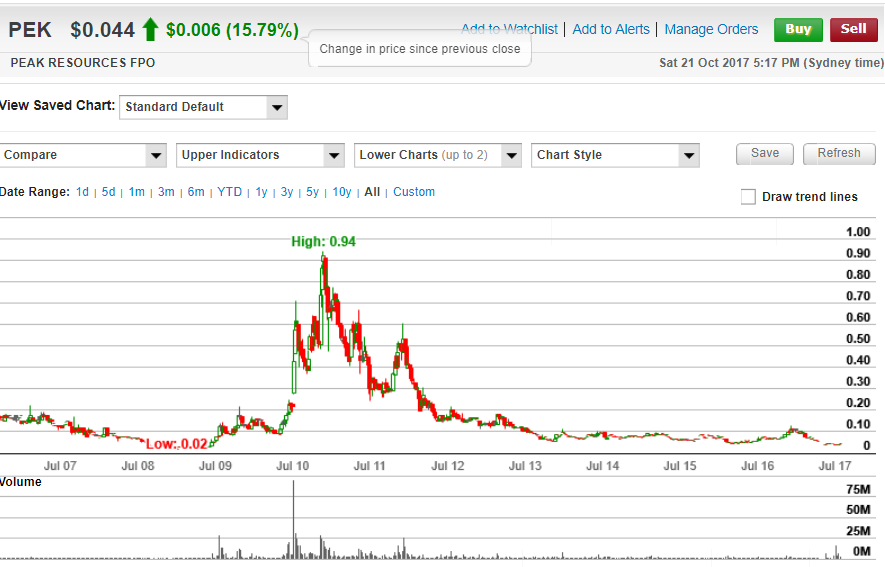Open the Chart Style dropdown
This screenshot has height=567, width=885.
615,155
